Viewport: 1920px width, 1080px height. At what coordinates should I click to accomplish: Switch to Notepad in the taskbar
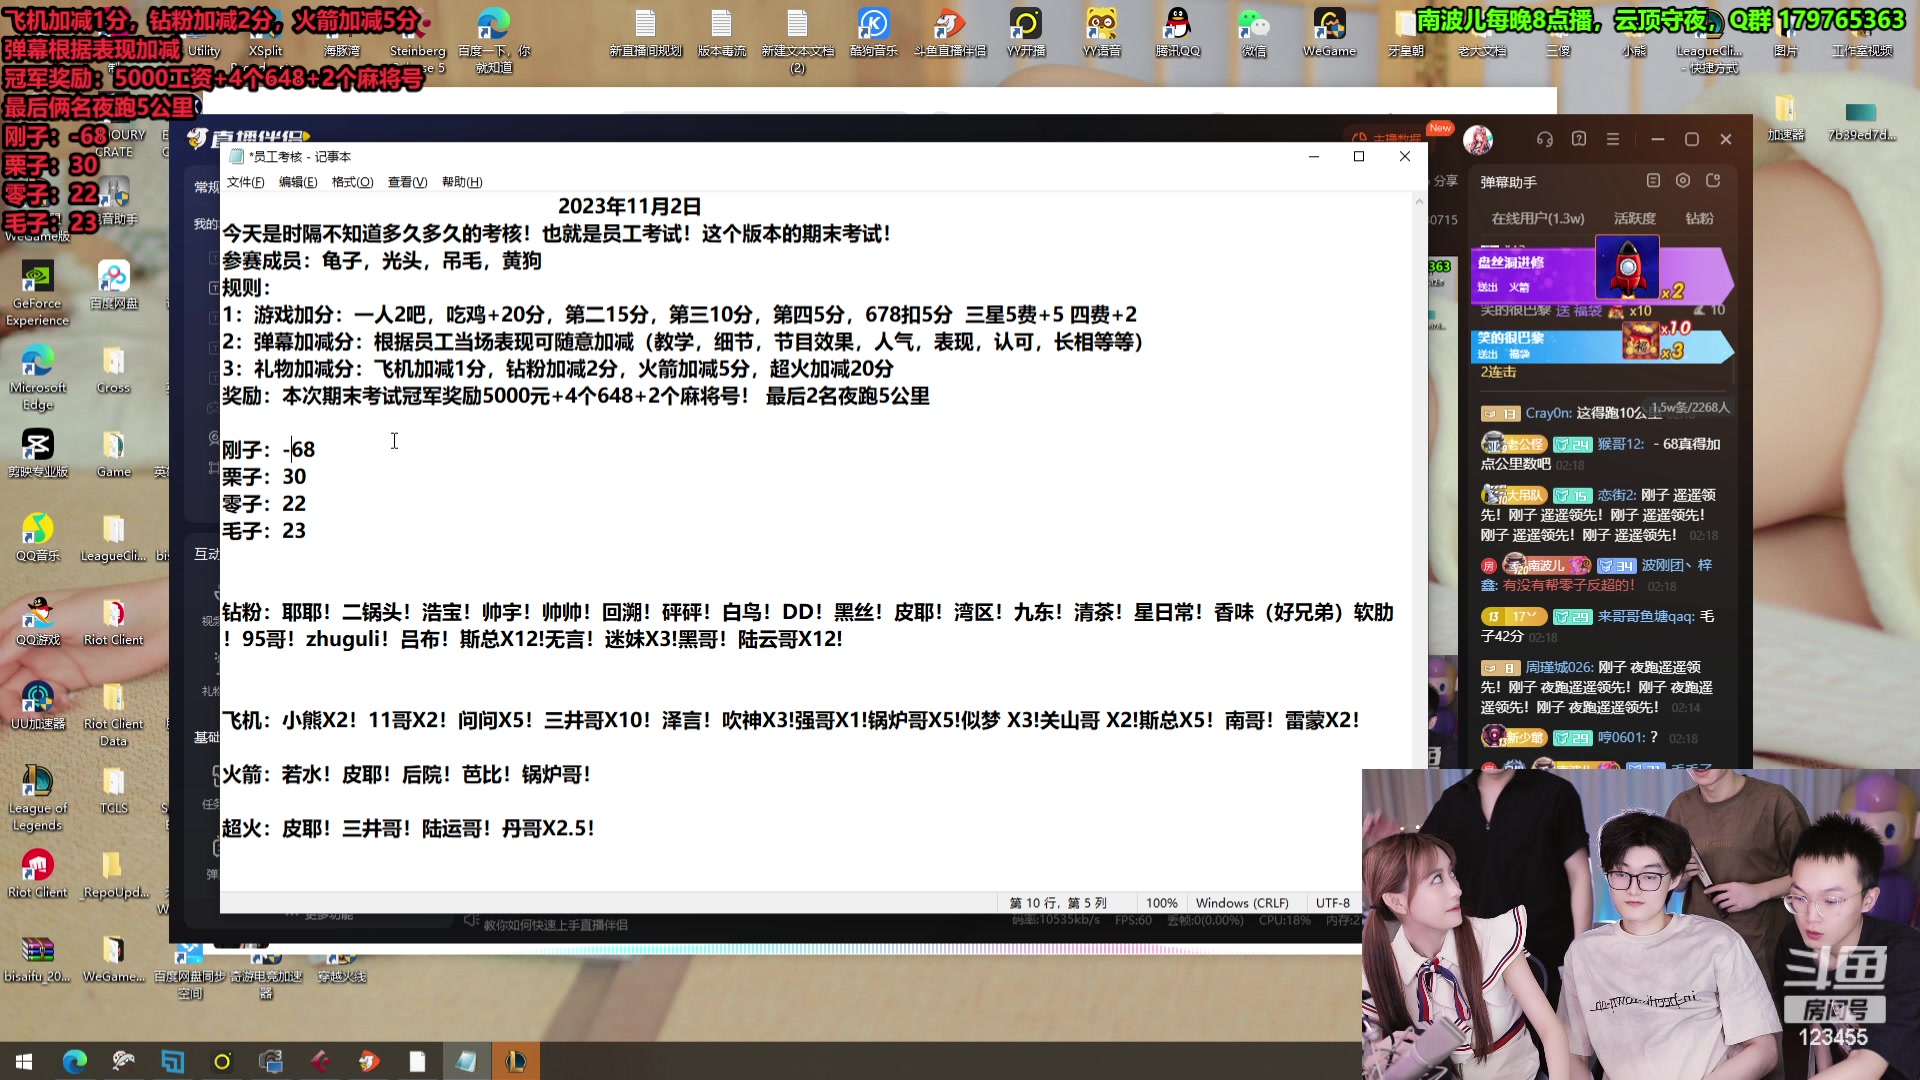pyautogui.click(x=467, y=1061)
